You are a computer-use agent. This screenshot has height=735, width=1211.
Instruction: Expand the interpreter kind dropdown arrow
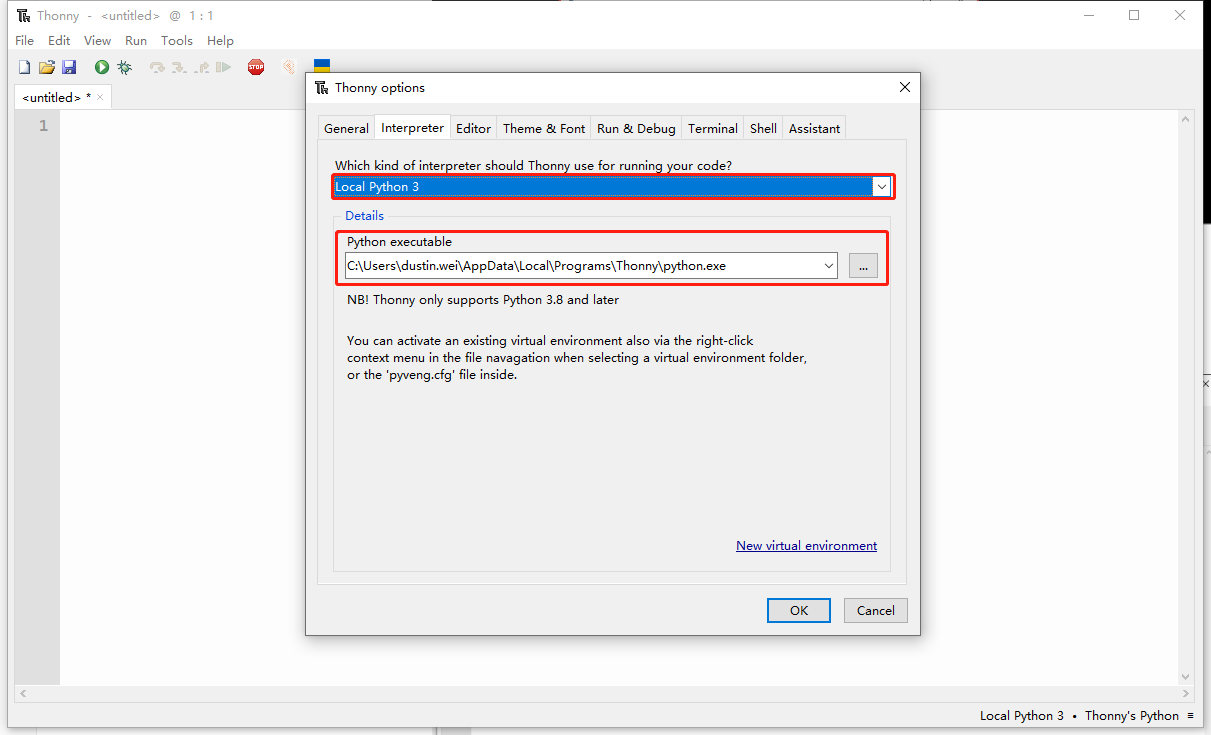tap(881, 187)
